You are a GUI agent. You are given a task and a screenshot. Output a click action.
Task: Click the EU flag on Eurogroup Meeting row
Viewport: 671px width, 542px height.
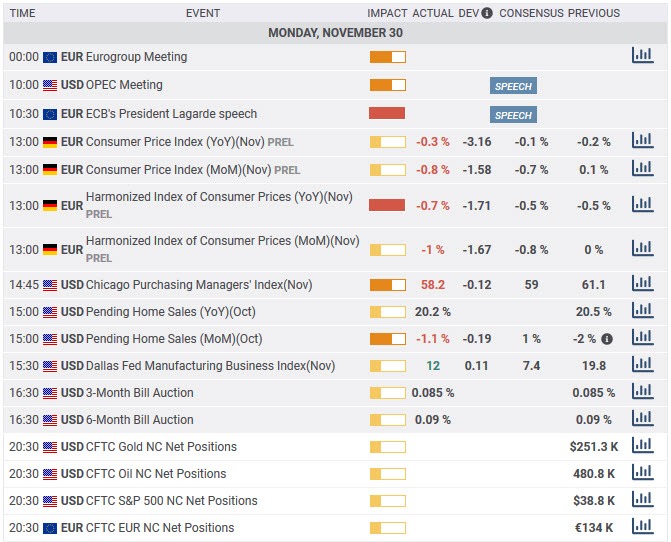click(50, 57)
